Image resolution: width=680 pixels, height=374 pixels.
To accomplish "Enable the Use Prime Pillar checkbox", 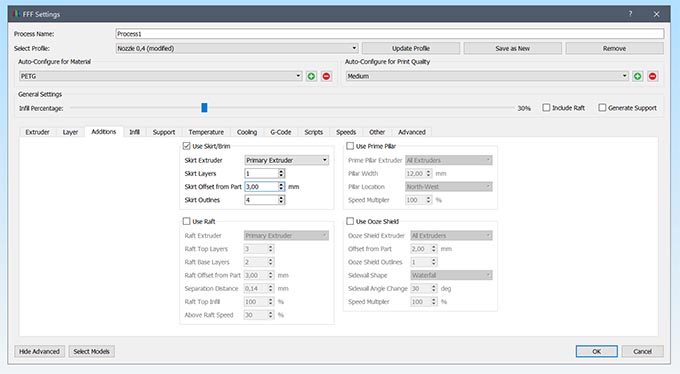I will coord(350,146).
